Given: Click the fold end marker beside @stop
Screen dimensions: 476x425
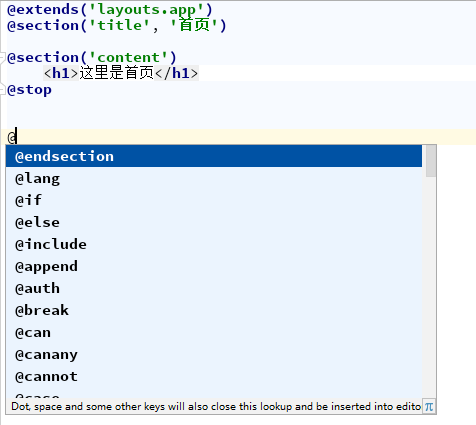Looking at the screenshot, I should (x=3, y=90).
